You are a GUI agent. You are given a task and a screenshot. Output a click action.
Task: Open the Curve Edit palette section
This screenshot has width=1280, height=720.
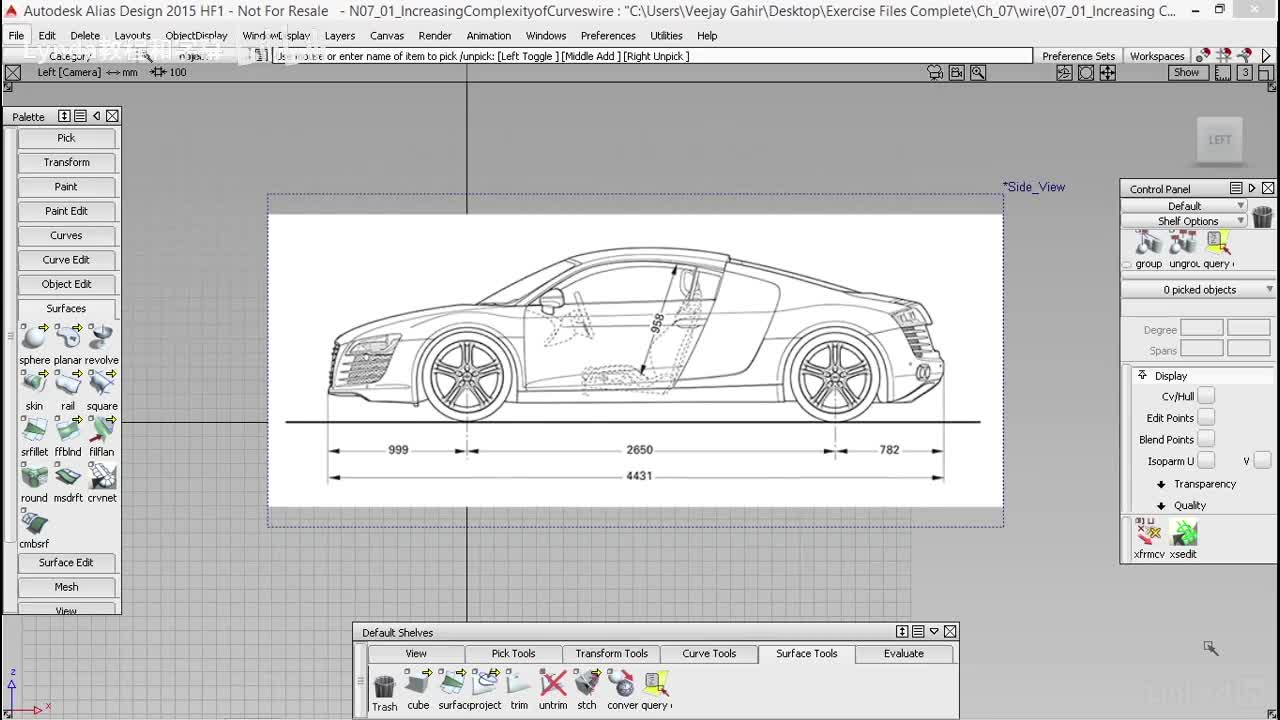tap(66, 260)
